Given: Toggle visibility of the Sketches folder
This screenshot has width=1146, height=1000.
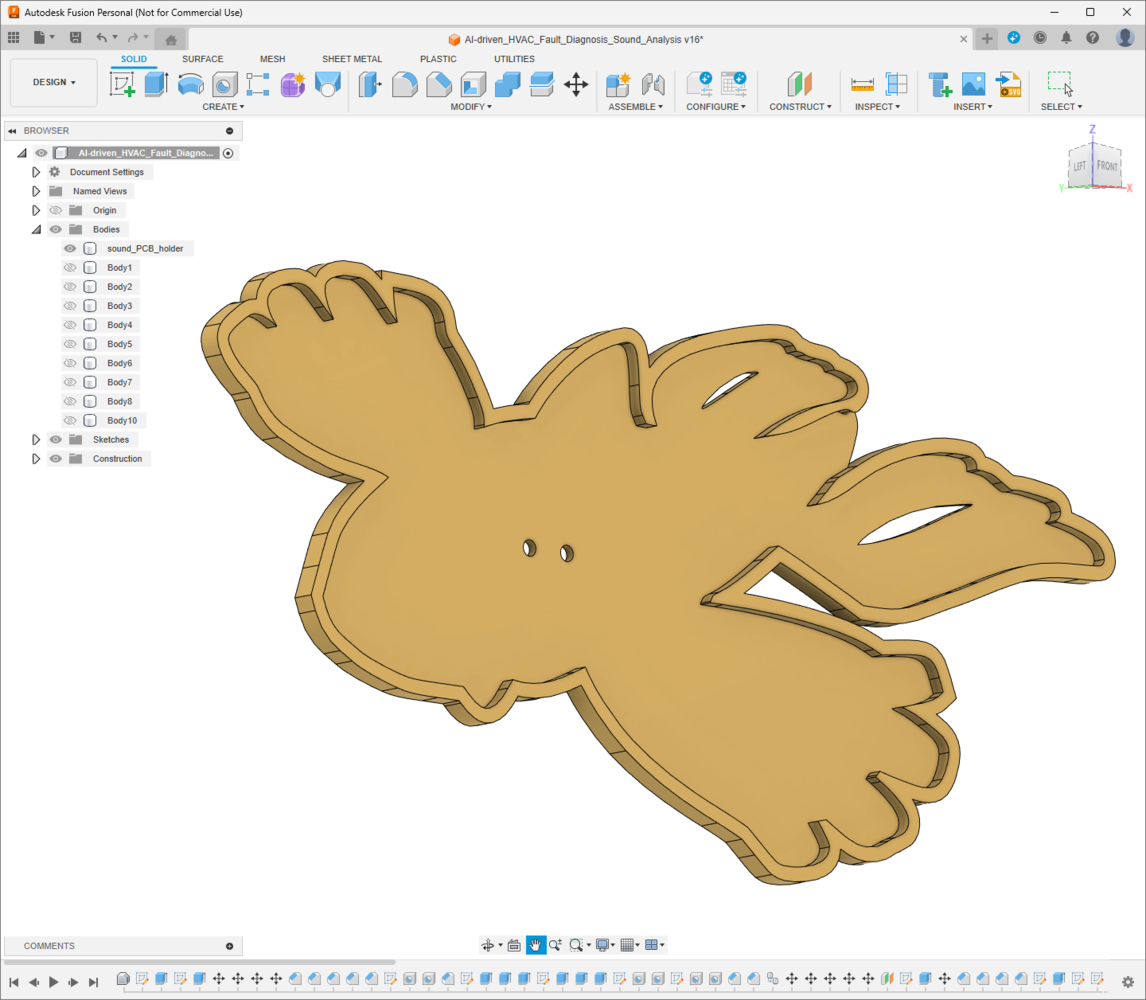Looking at the screenshot, I should click(x=56, y=440).
